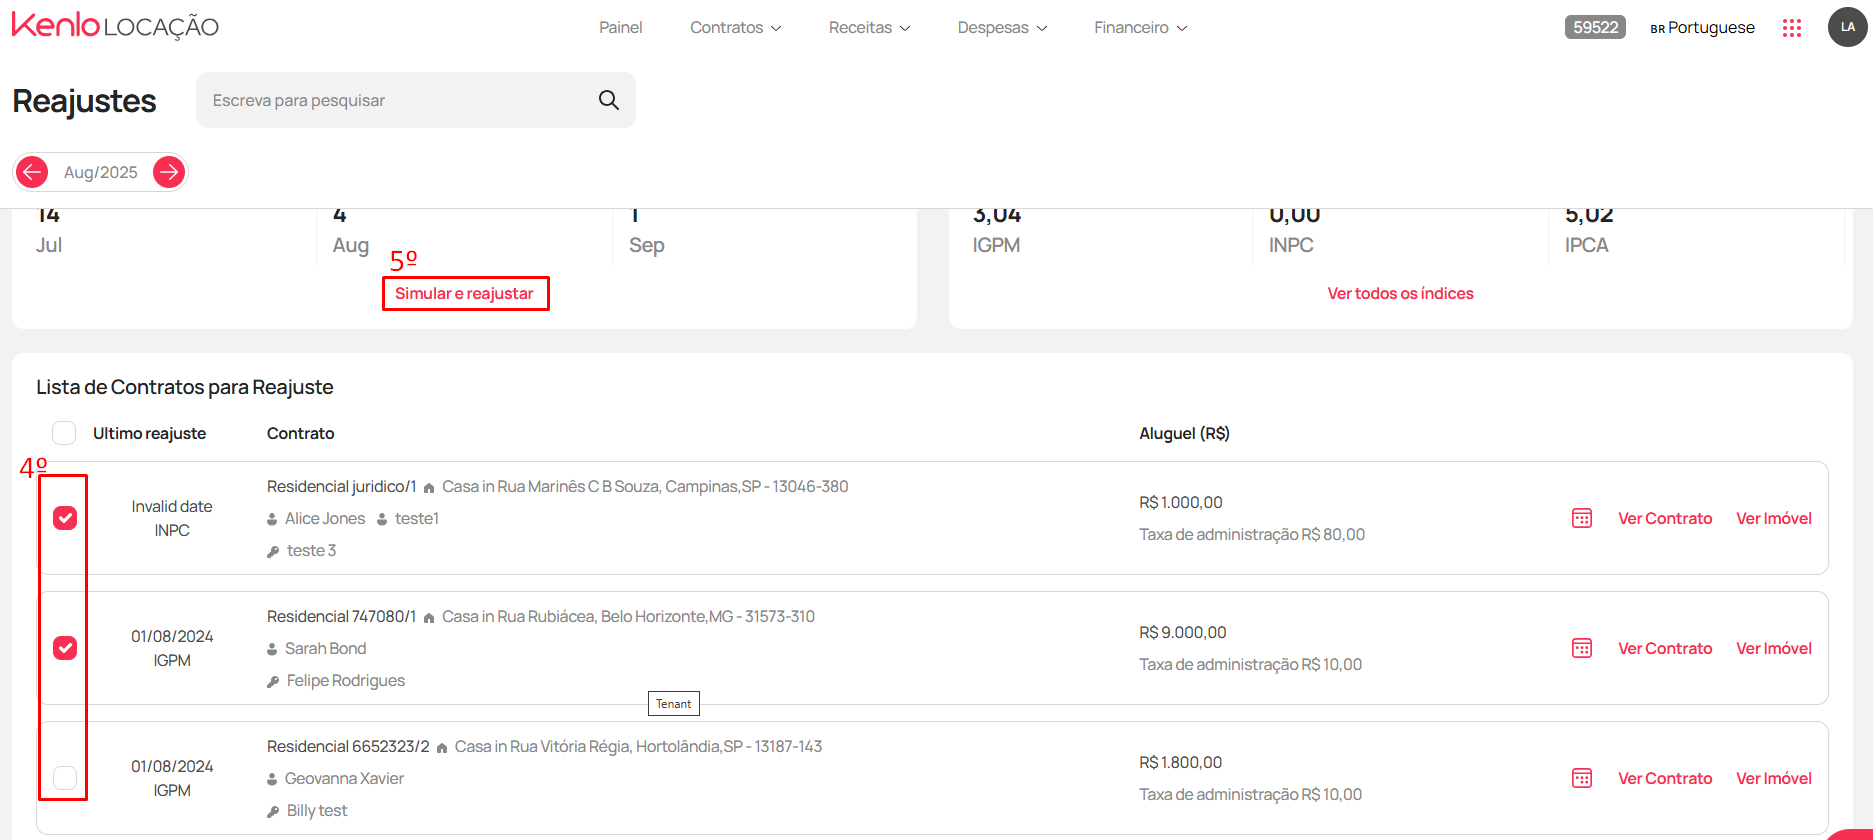This screenshot has width=1873, height=840.
Task: Uncheck the Residencial juridico/1 contract checkbox
Action: coord(65,518)
